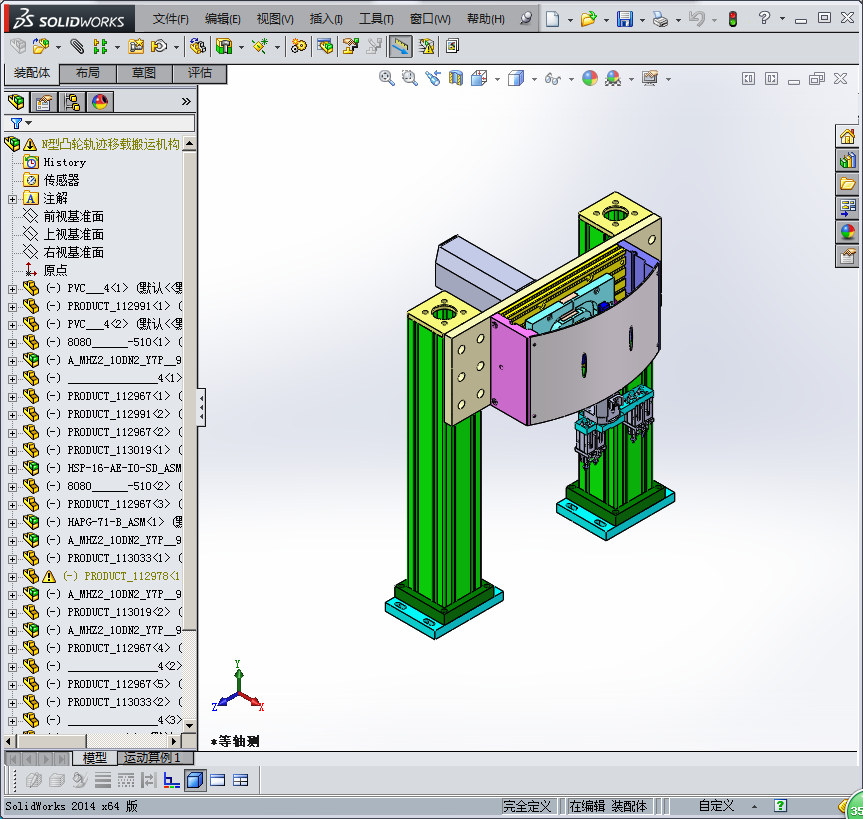Screen dimensions: 863x819
Task: Click the Reference Geometry icon
Action: click(260, 47)
